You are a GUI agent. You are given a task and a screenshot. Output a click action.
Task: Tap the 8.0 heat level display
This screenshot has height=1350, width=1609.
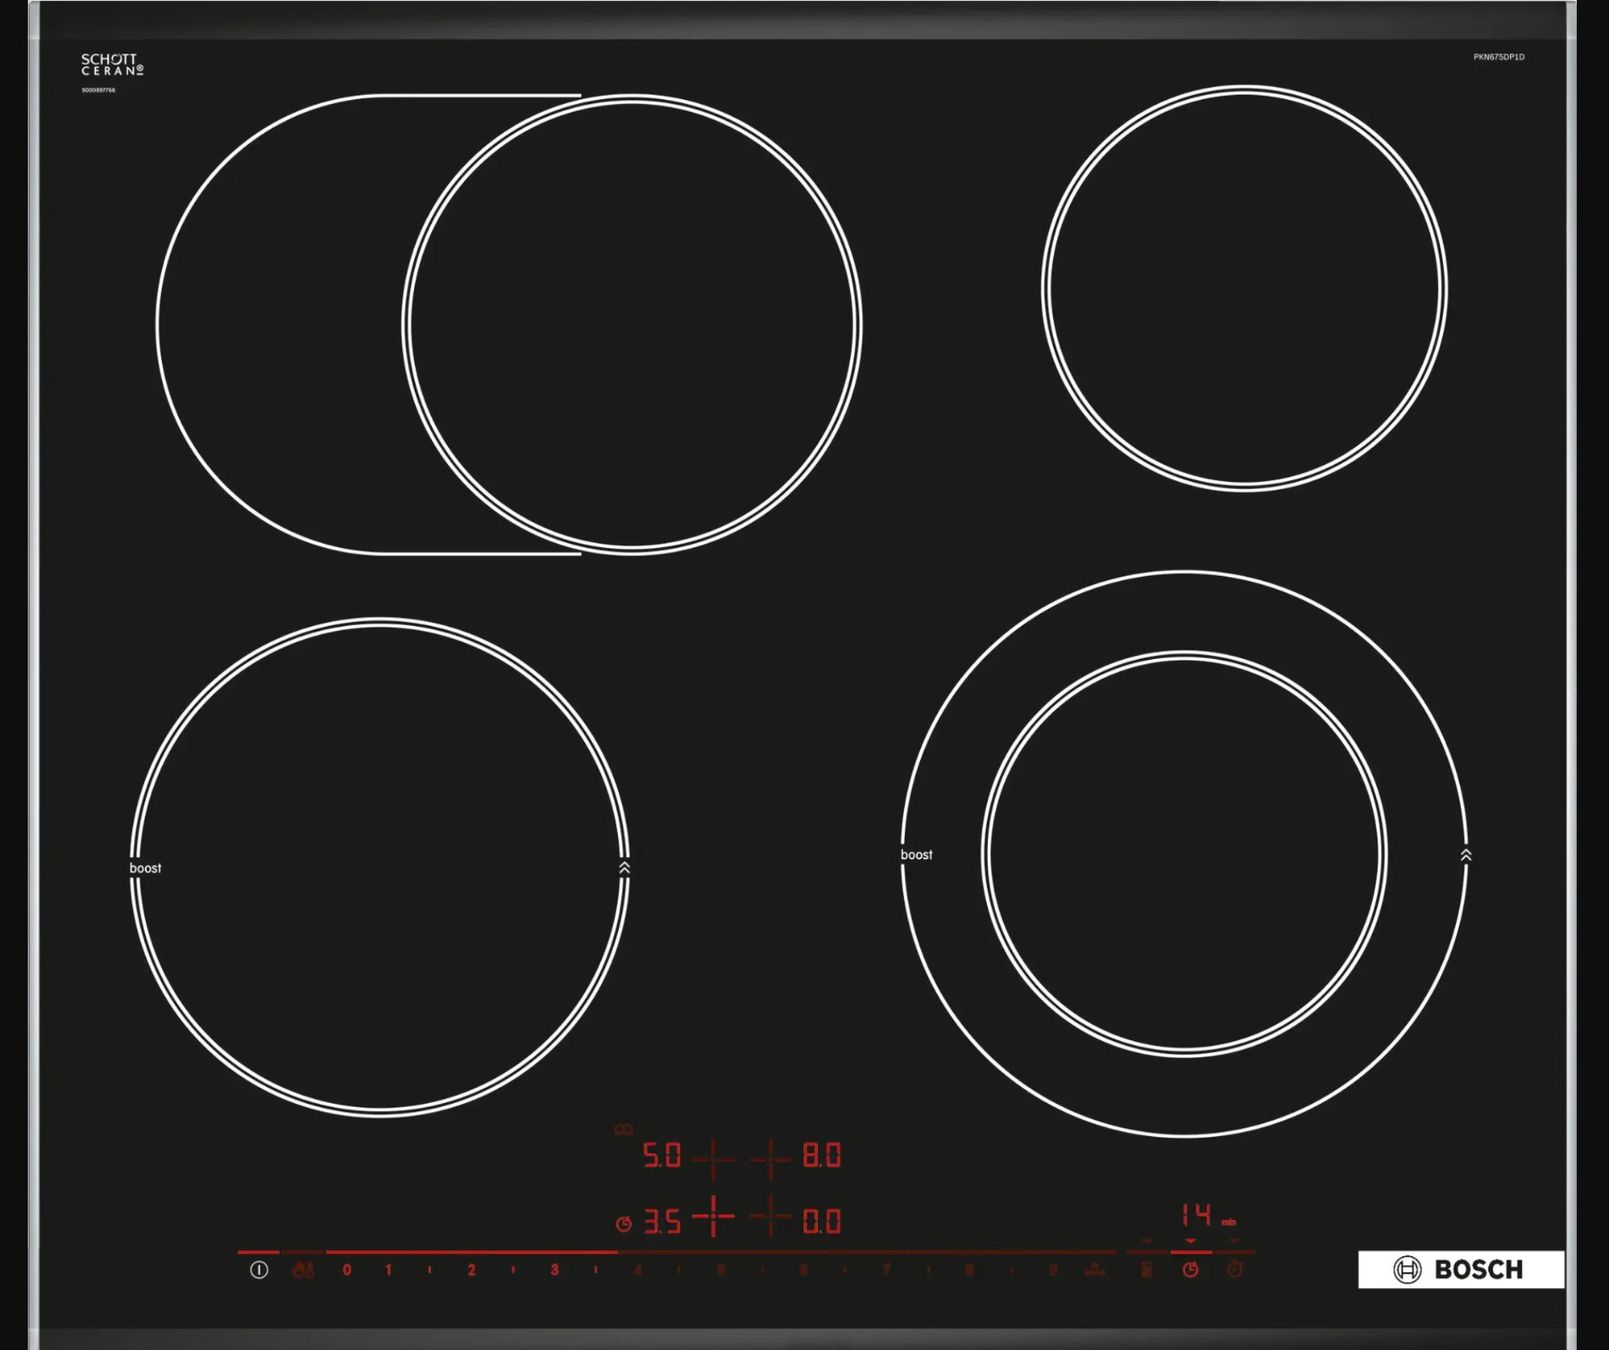(x=822, y=1156)
